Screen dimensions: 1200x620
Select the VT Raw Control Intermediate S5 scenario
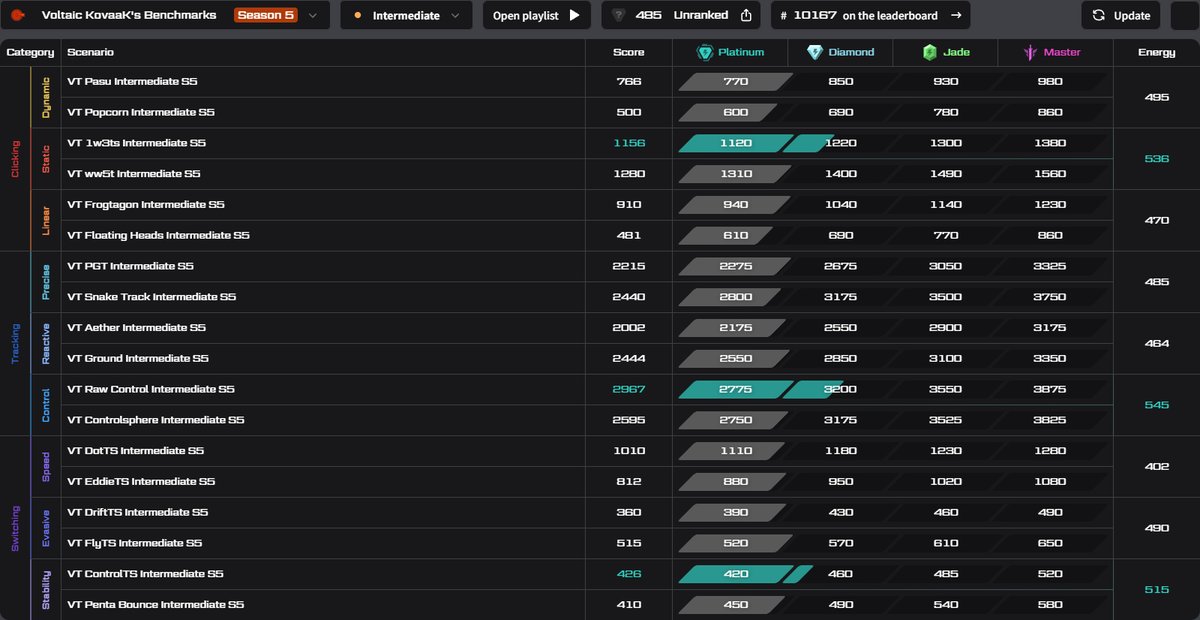point(151,389)
